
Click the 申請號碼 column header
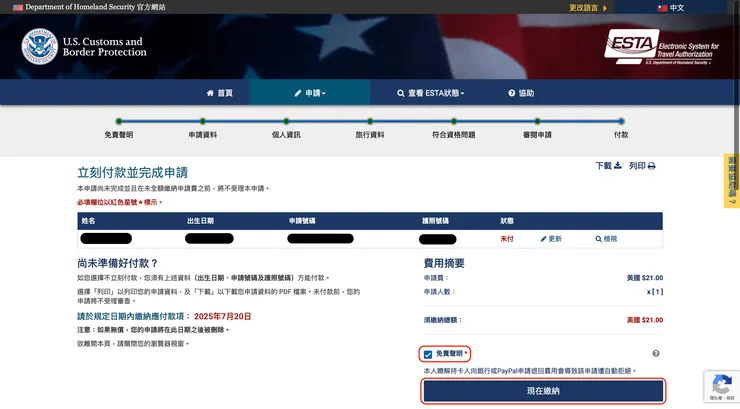point(302,221)
